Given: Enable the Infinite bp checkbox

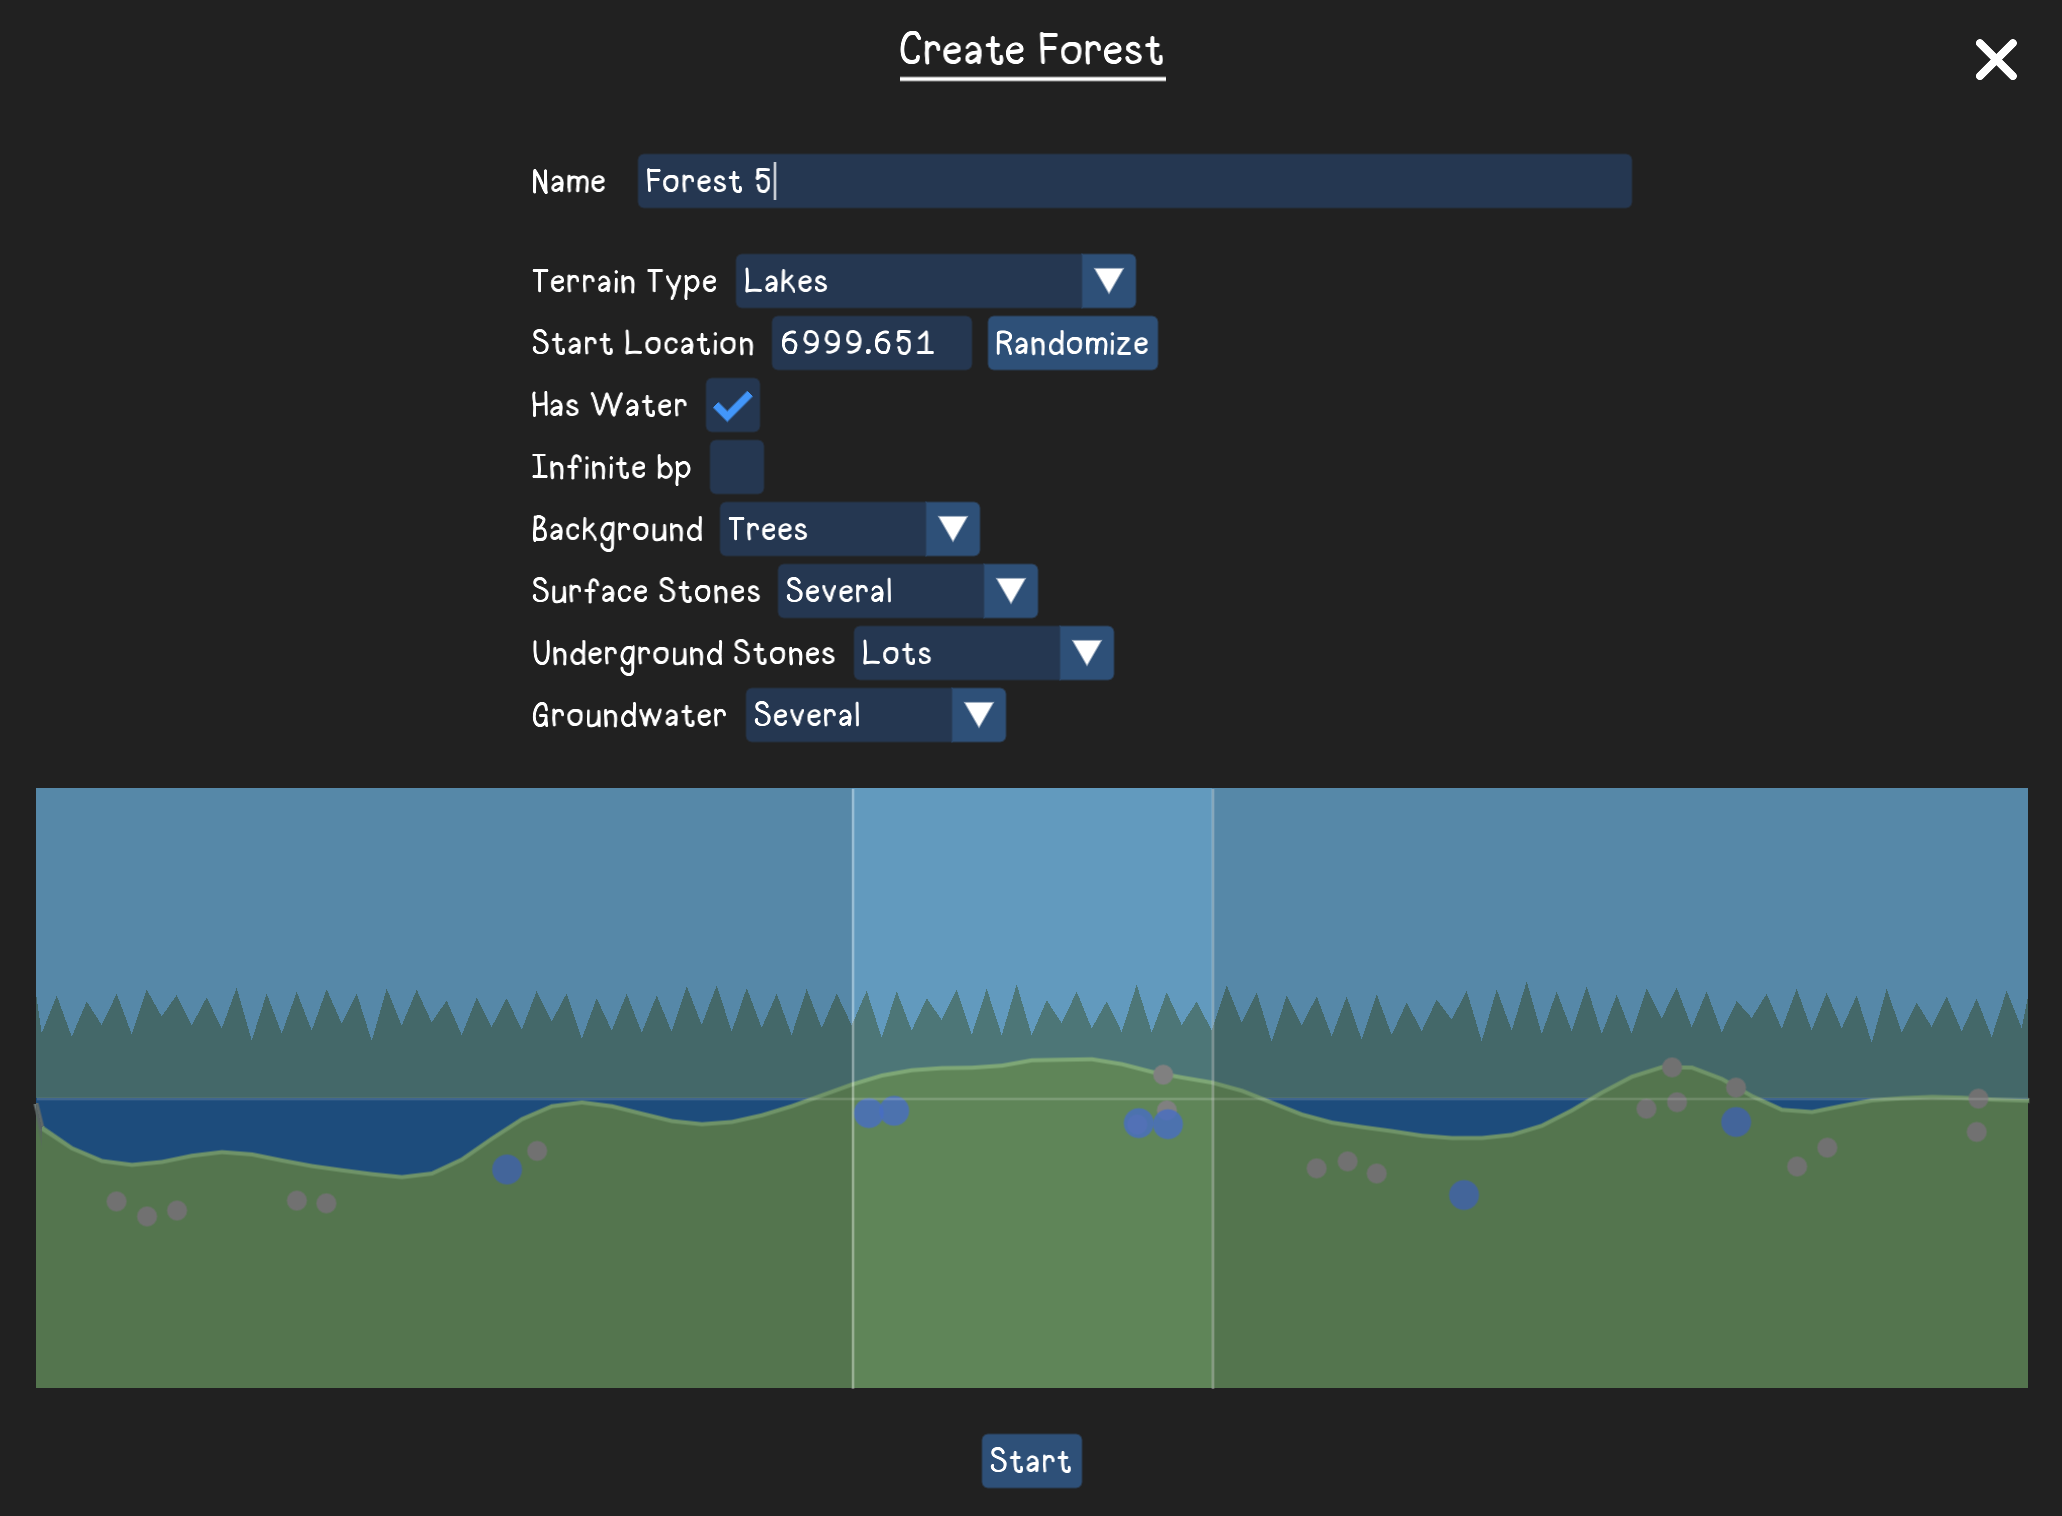Looking at the screenshot, I should [x=736, y=466].
